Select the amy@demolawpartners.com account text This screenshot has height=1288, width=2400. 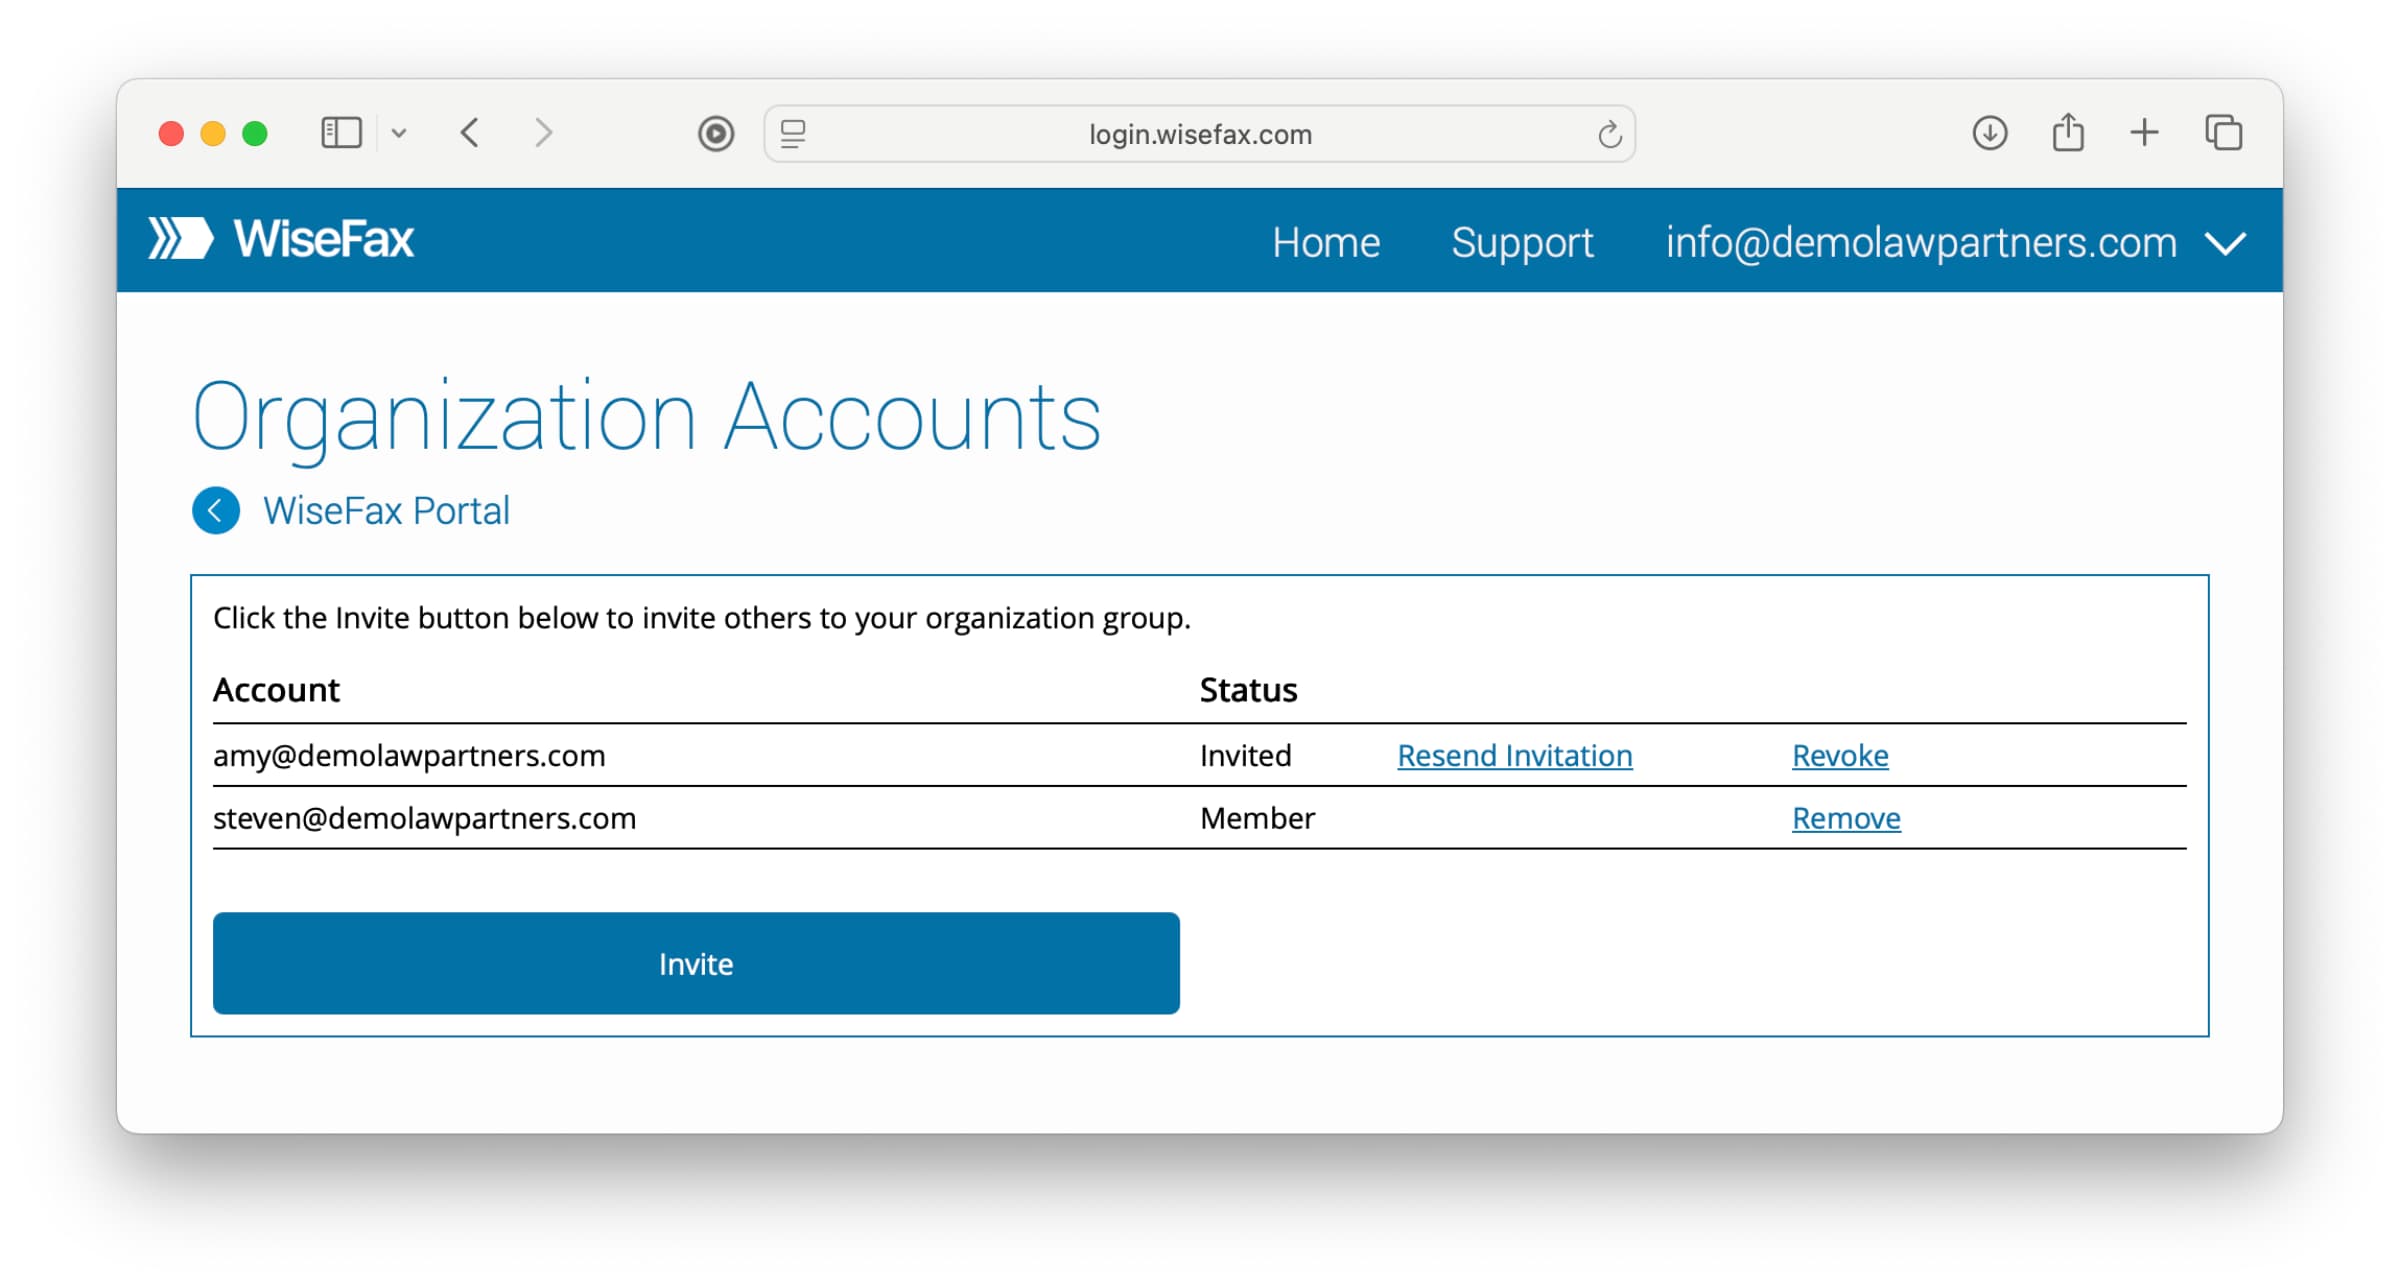coord(409,756)
